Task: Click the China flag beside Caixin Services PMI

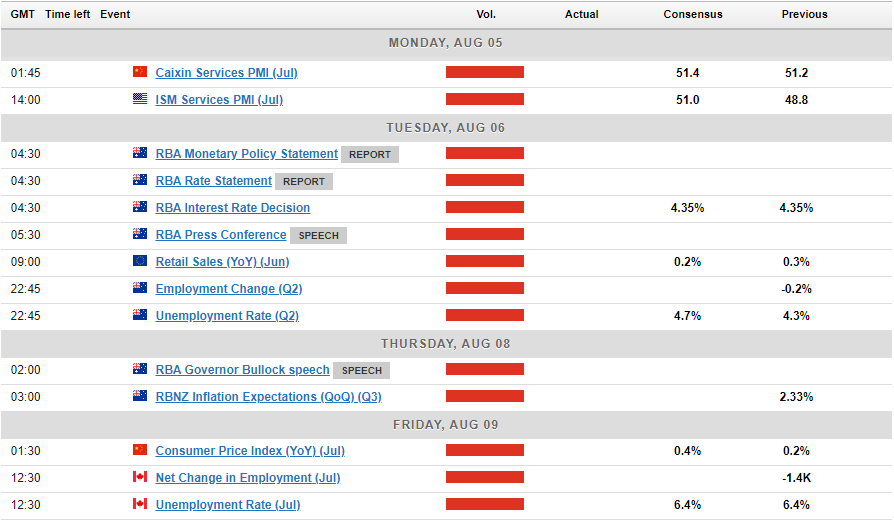Action: [x=140, y=72]
